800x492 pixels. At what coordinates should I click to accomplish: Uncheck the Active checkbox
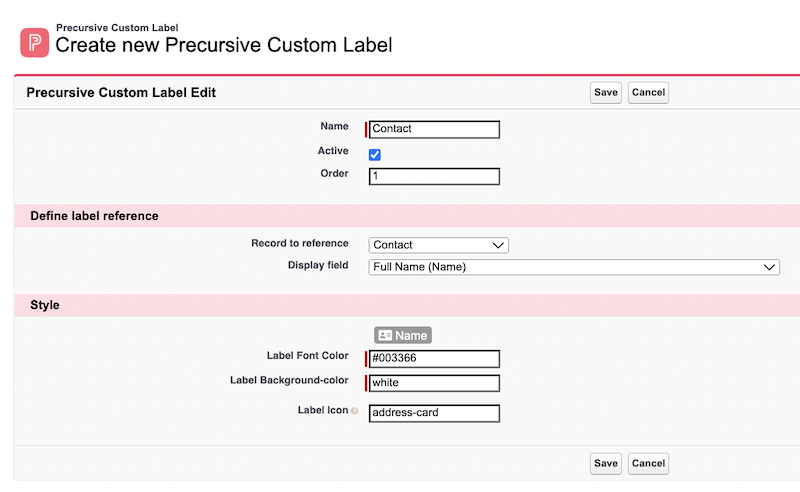click(374, 155)
